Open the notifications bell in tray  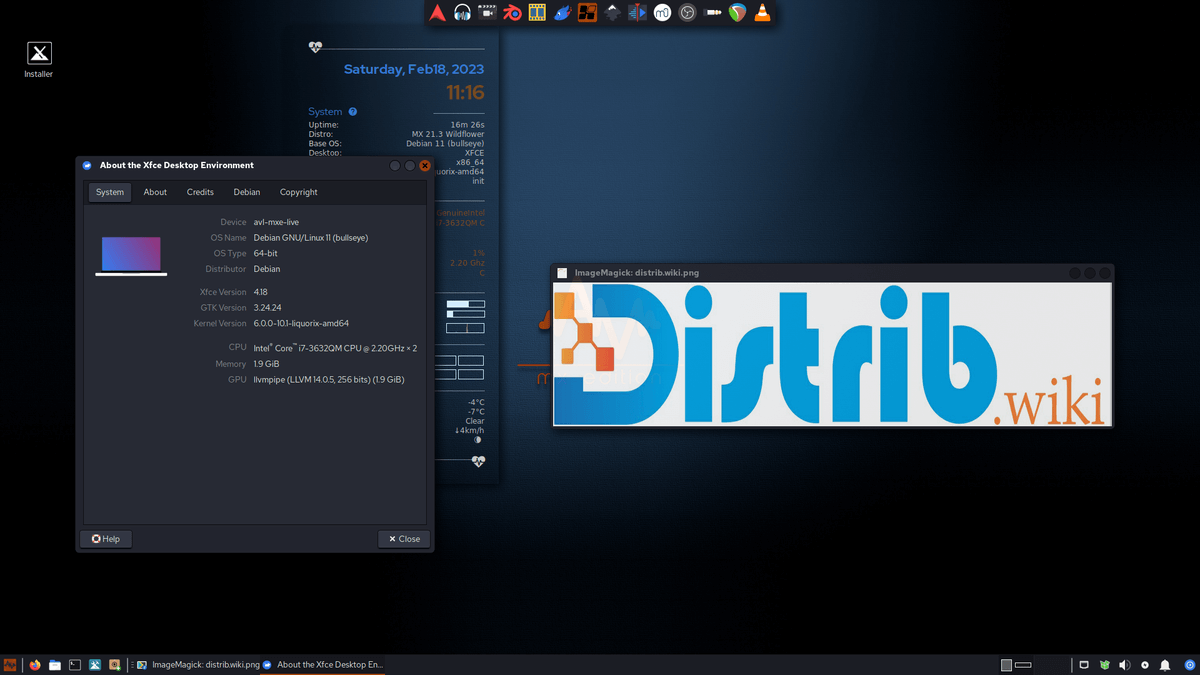(x=1165, y=665)
